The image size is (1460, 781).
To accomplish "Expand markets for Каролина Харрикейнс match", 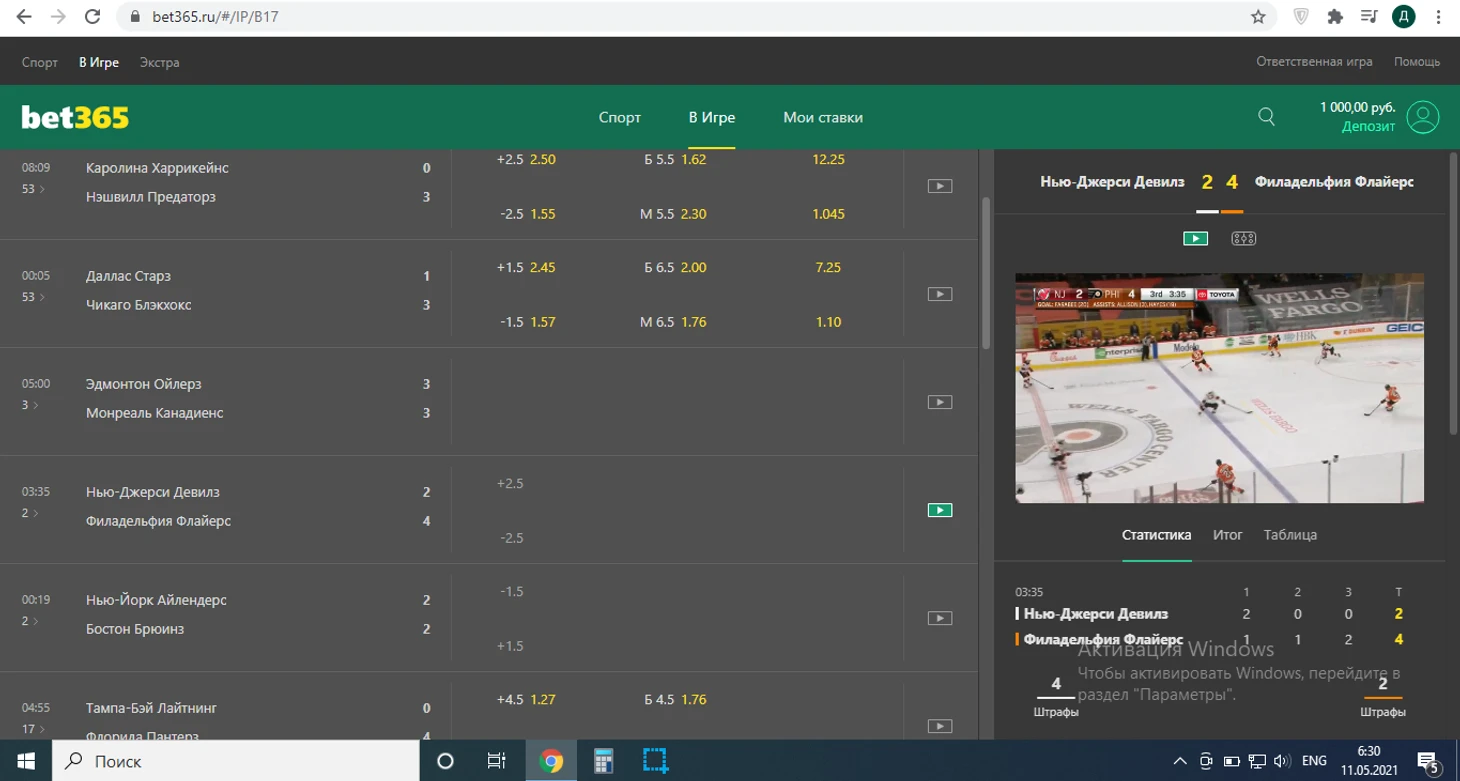I will point(35,189).
